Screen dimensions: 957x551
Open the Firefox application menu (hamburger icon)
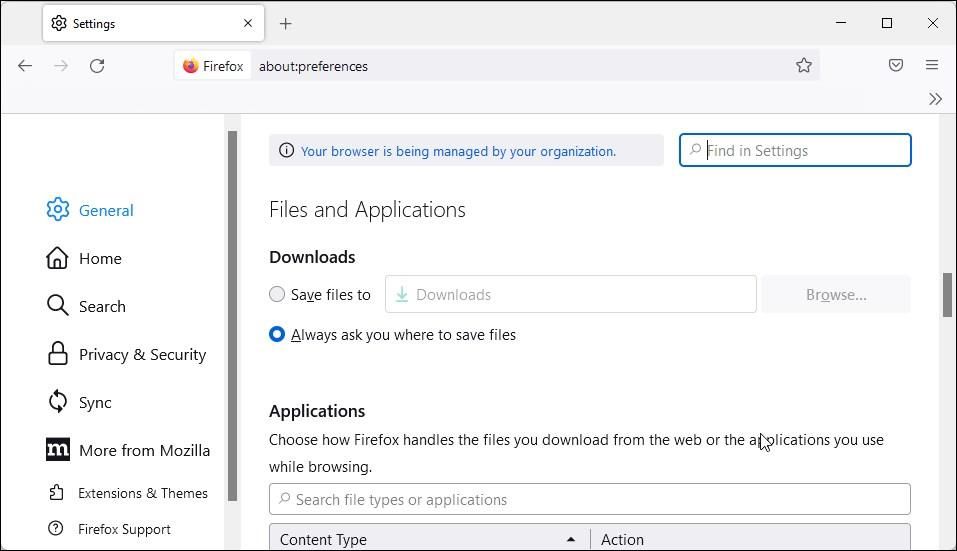click(x=931, y=66)
